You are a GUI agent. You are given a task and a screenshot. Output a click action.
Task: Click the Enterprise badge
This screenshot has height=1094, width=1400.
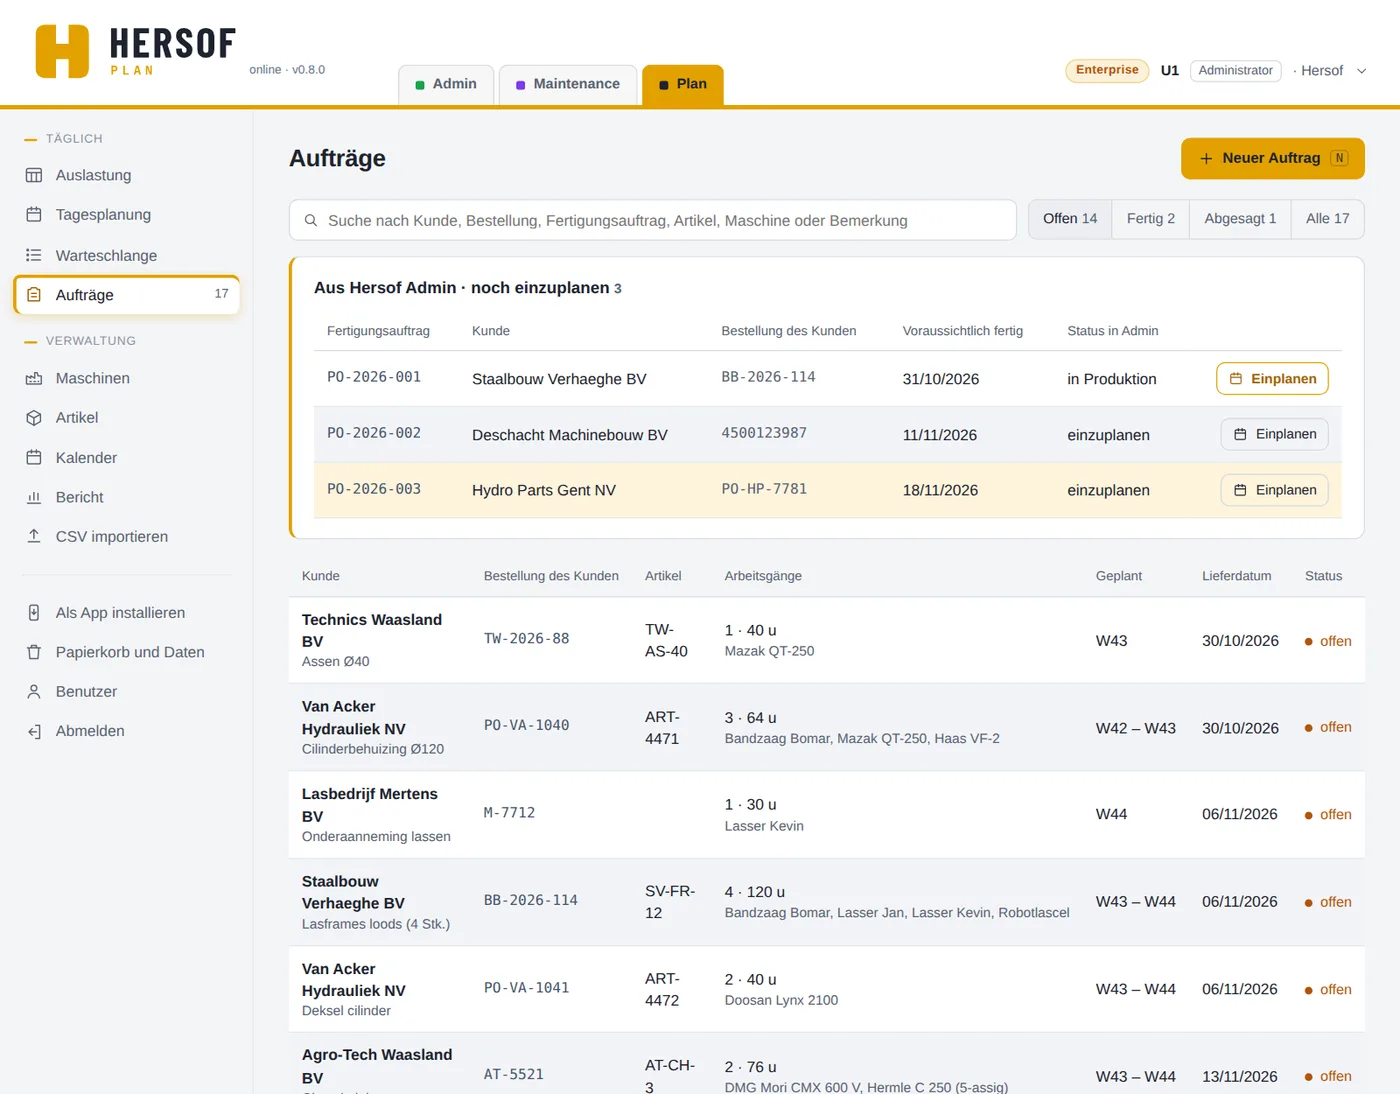coord(1107,70)
